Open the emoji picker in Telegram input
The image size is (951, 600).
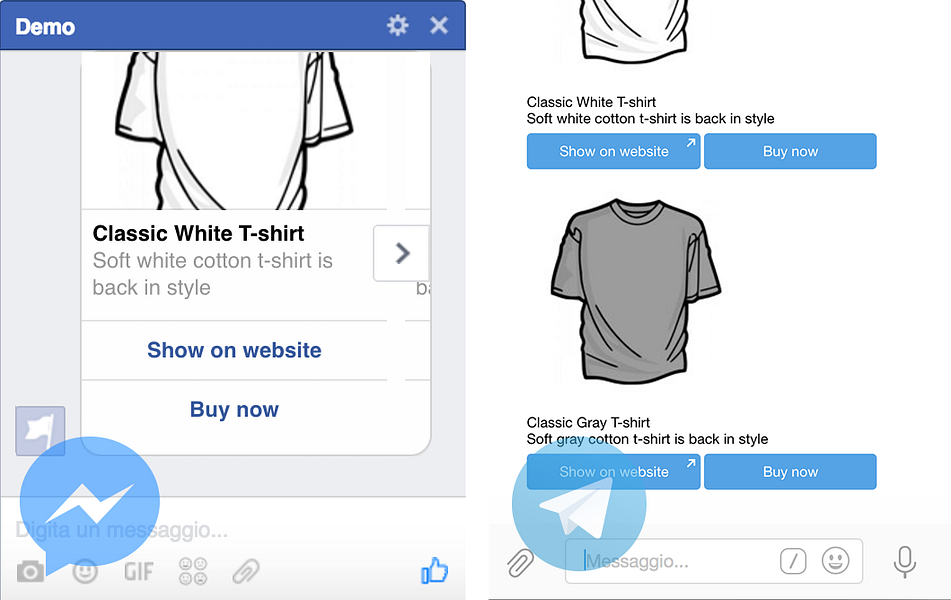pos(835,561)
